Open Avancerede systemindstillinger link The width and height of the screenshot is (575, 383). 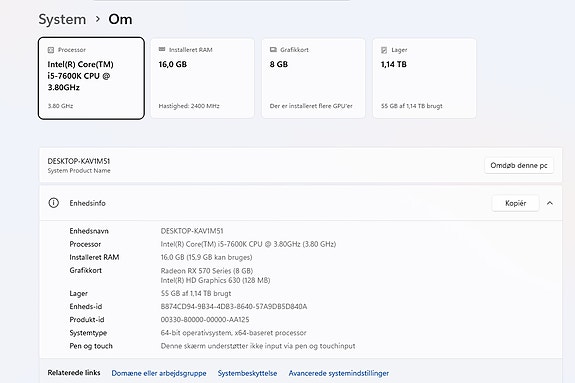pos(338,373)
